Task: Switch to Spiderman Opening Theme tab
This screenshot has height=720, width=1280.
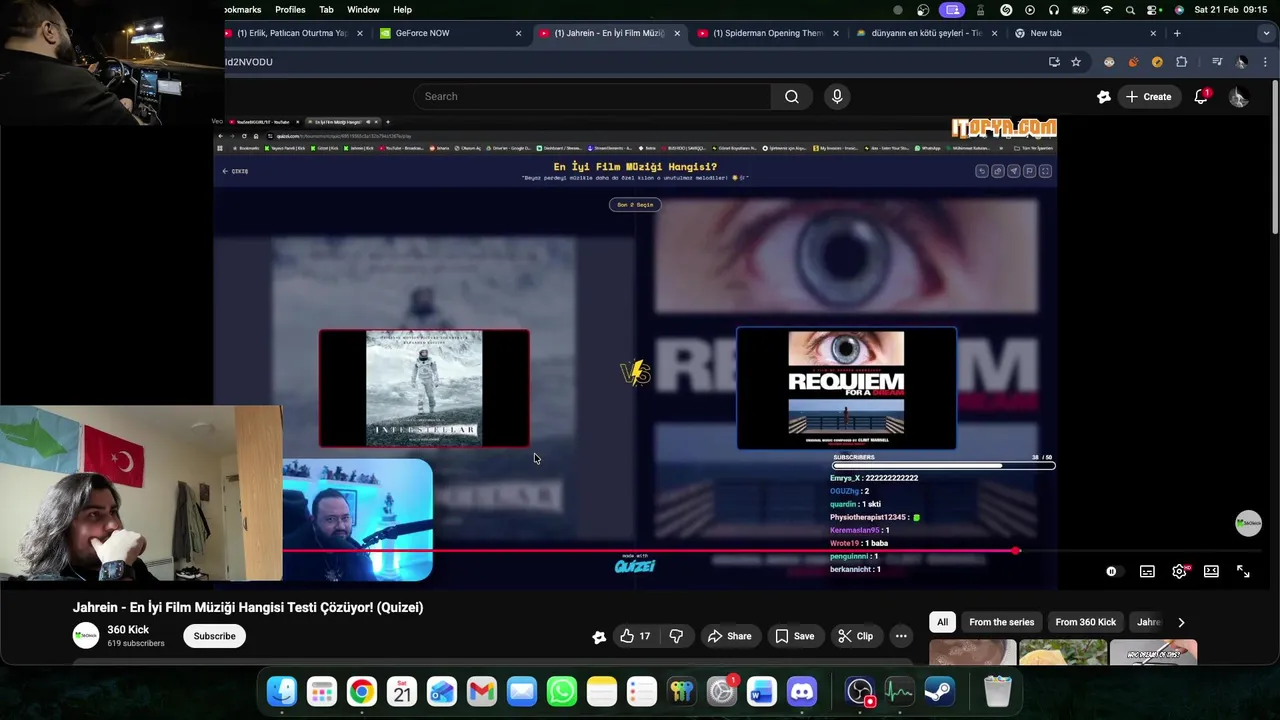Action: pyautogui.click(x=766, y=33)
